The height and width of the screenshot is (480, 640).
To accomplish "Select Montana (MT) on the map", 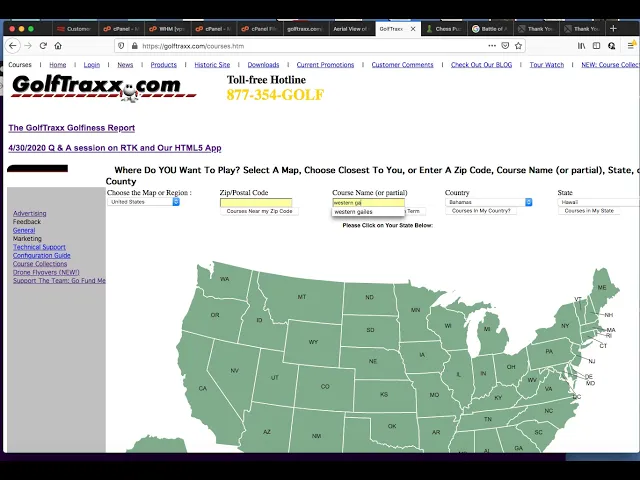I will pyautogui.click(x=302, y=297).
